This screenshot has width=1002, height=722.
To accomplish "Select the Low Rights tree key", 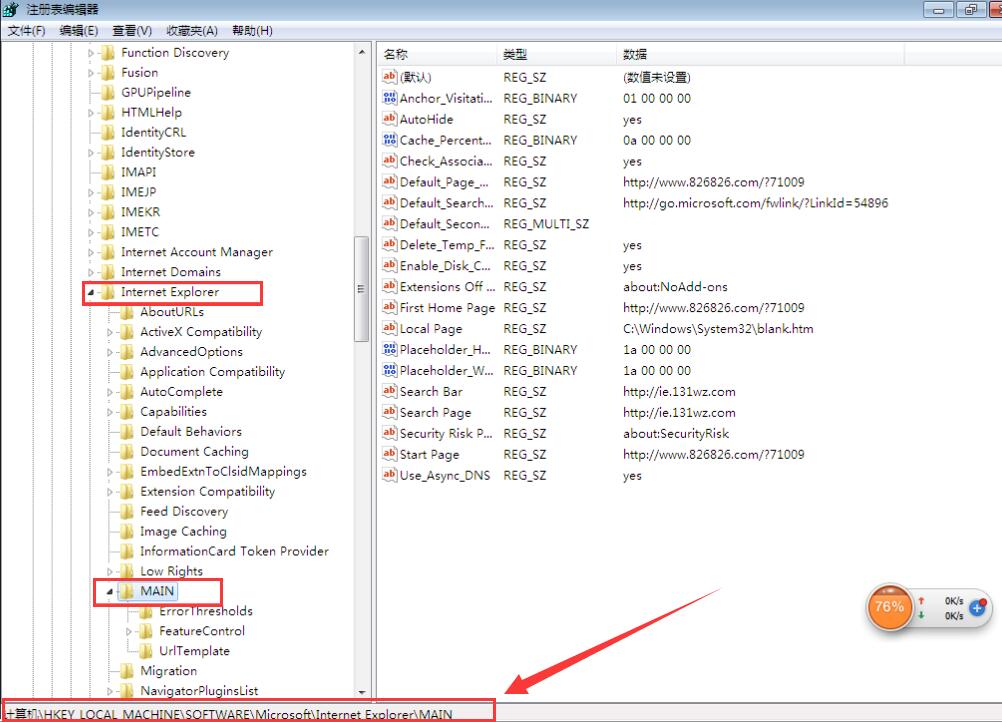I will pyautogui.click(x=171, y=571).
